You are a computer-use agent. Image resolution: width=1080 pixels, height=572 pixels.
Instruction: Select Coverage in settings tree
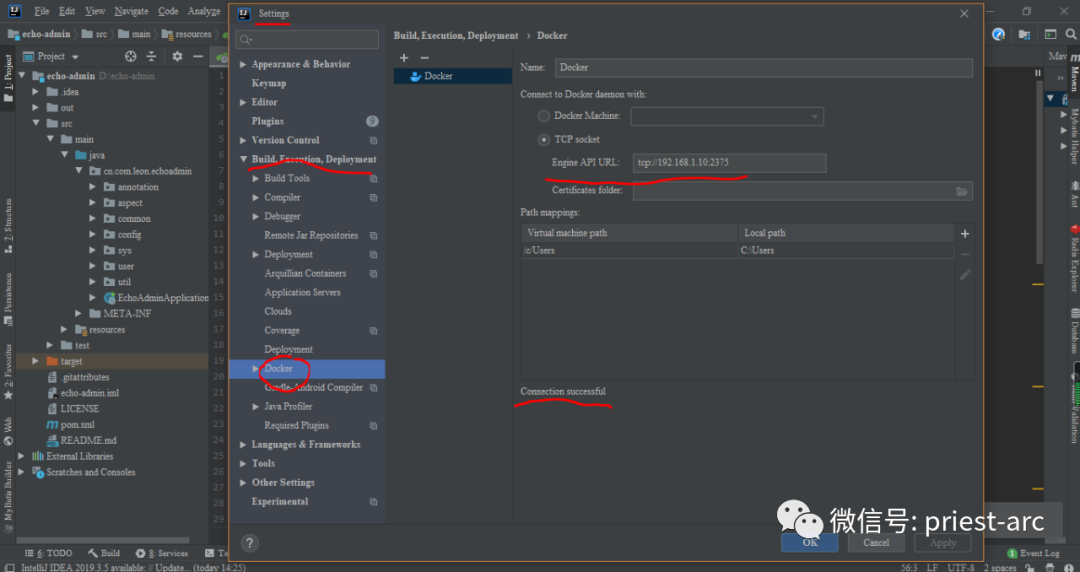(x=282, y=331)
